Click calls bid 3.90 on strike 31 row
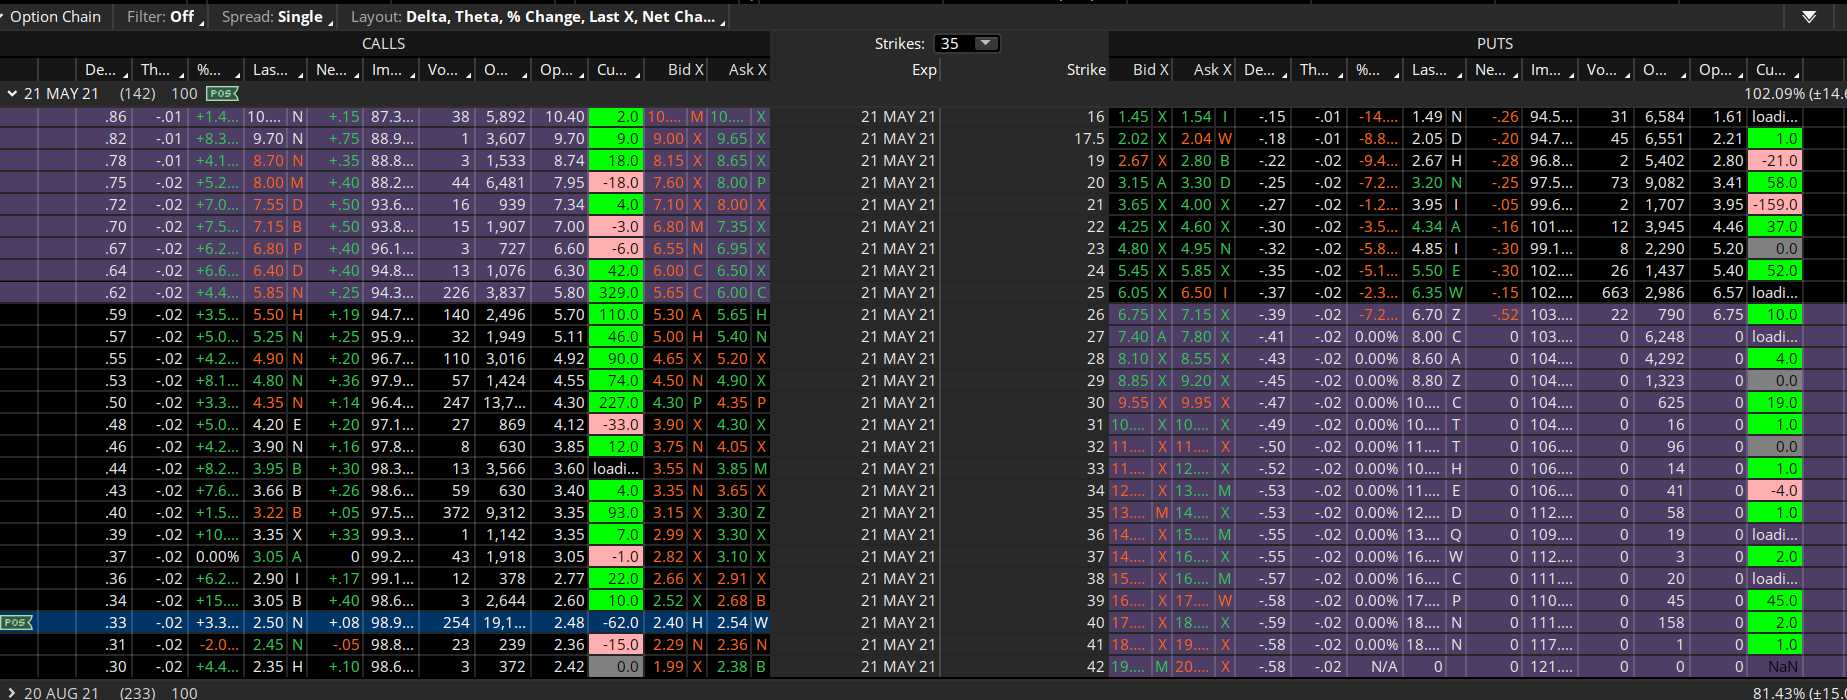The image size is (1847, 700). click(669, 425)
